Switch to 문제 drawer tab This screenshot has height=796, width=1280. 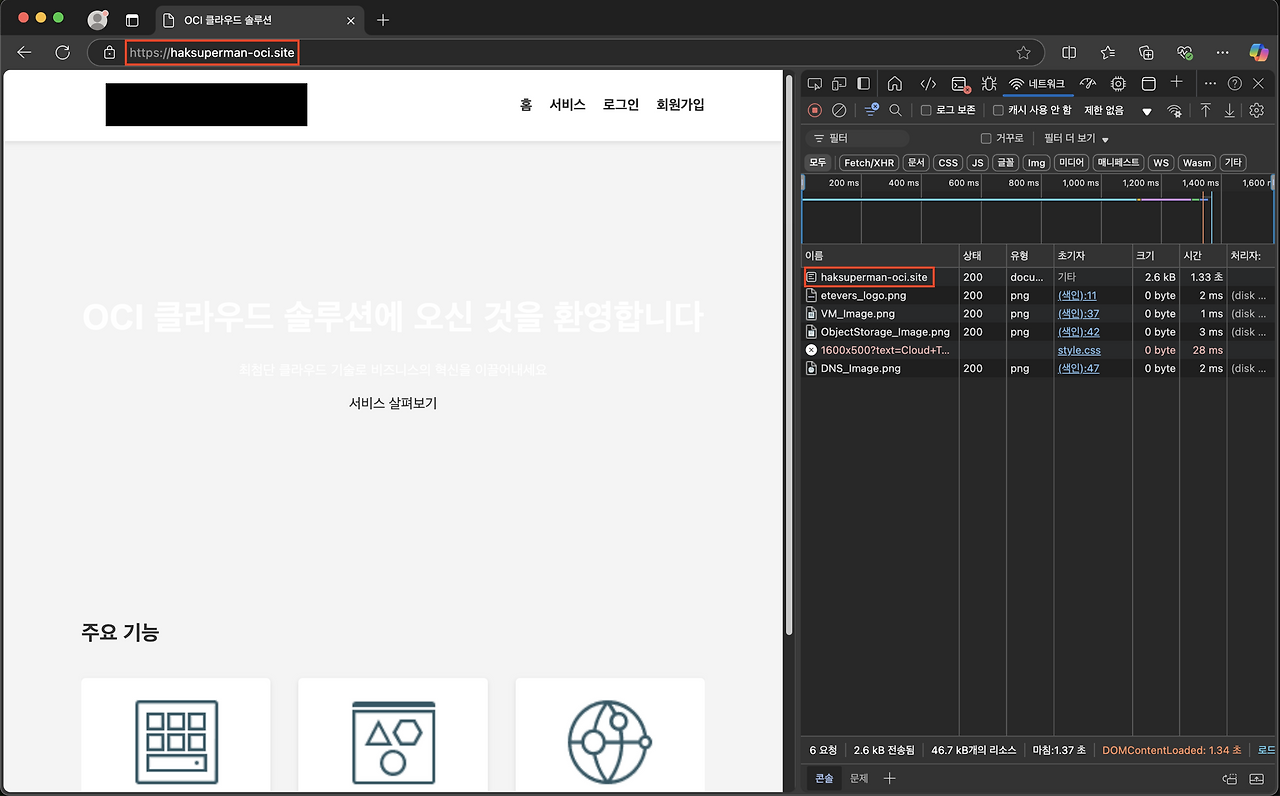859,778
